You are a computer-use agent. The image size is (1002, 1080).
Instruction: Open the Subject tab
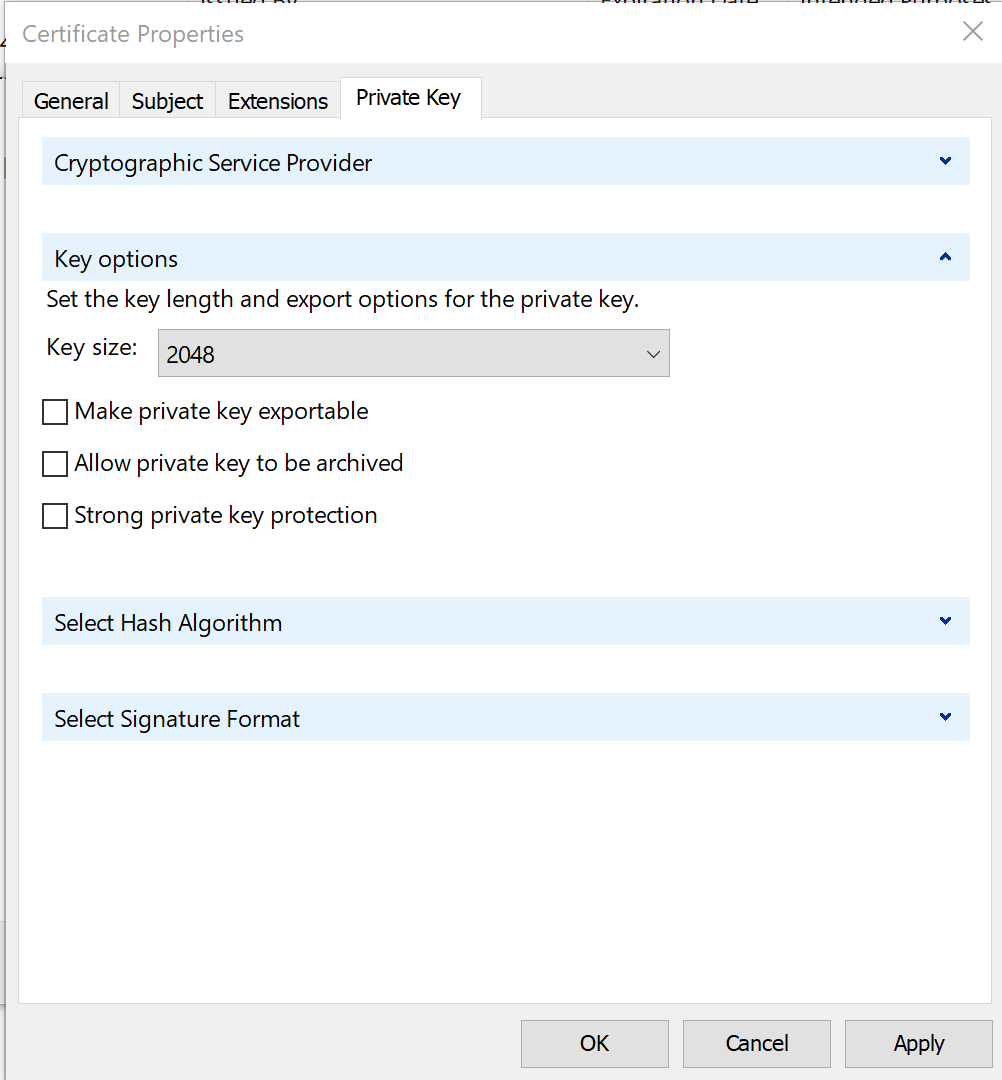[167, 101]
